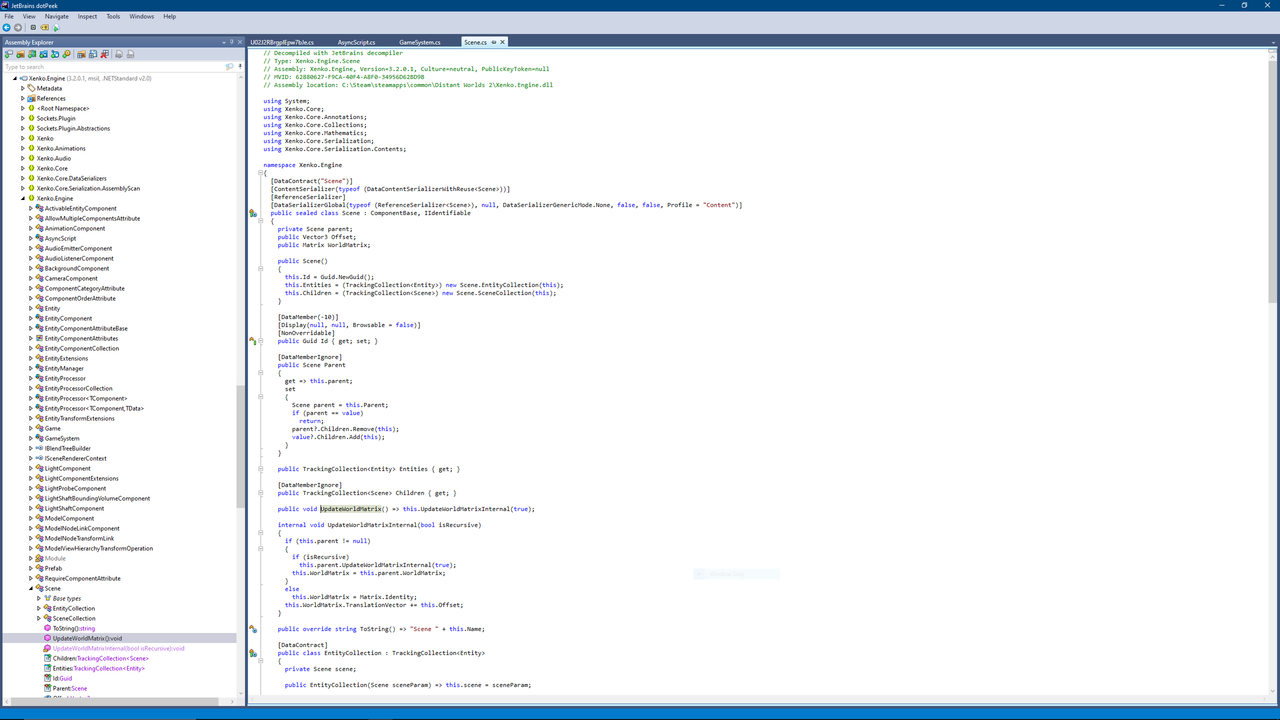The height and width of the screenshot is (720, 1280).
Task: Expand the EntityCollection nested class
Action: [x=39, y=608]
